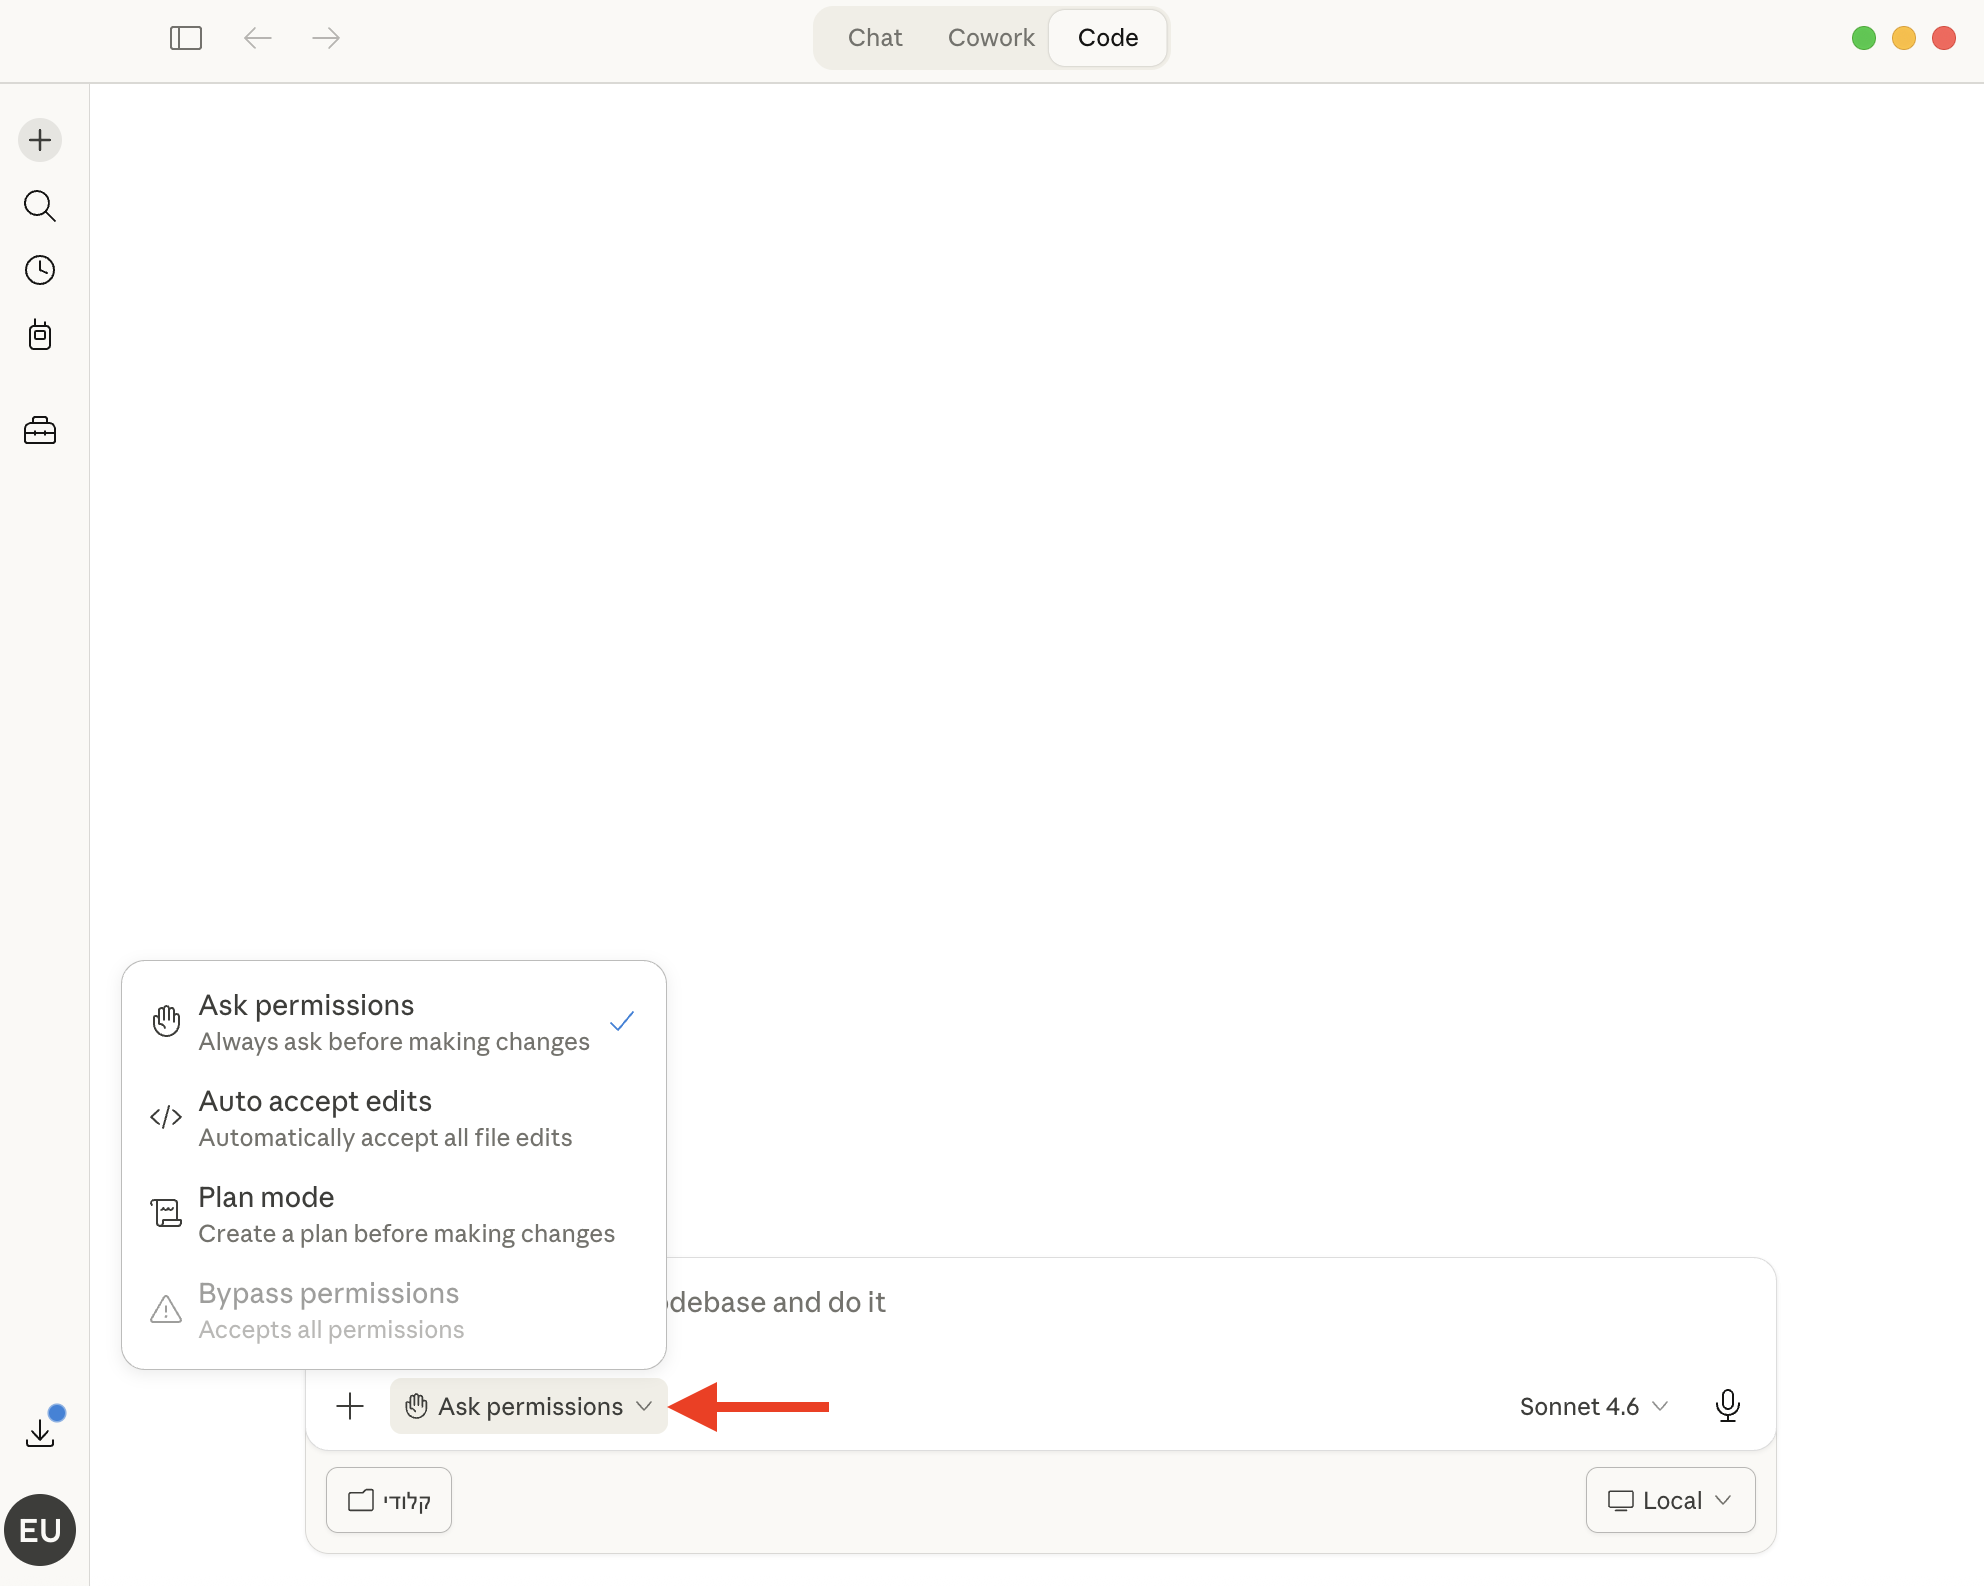Go back with the left arrow
The height and width of the screenshot is (1586, 1984).
[258, 38]
